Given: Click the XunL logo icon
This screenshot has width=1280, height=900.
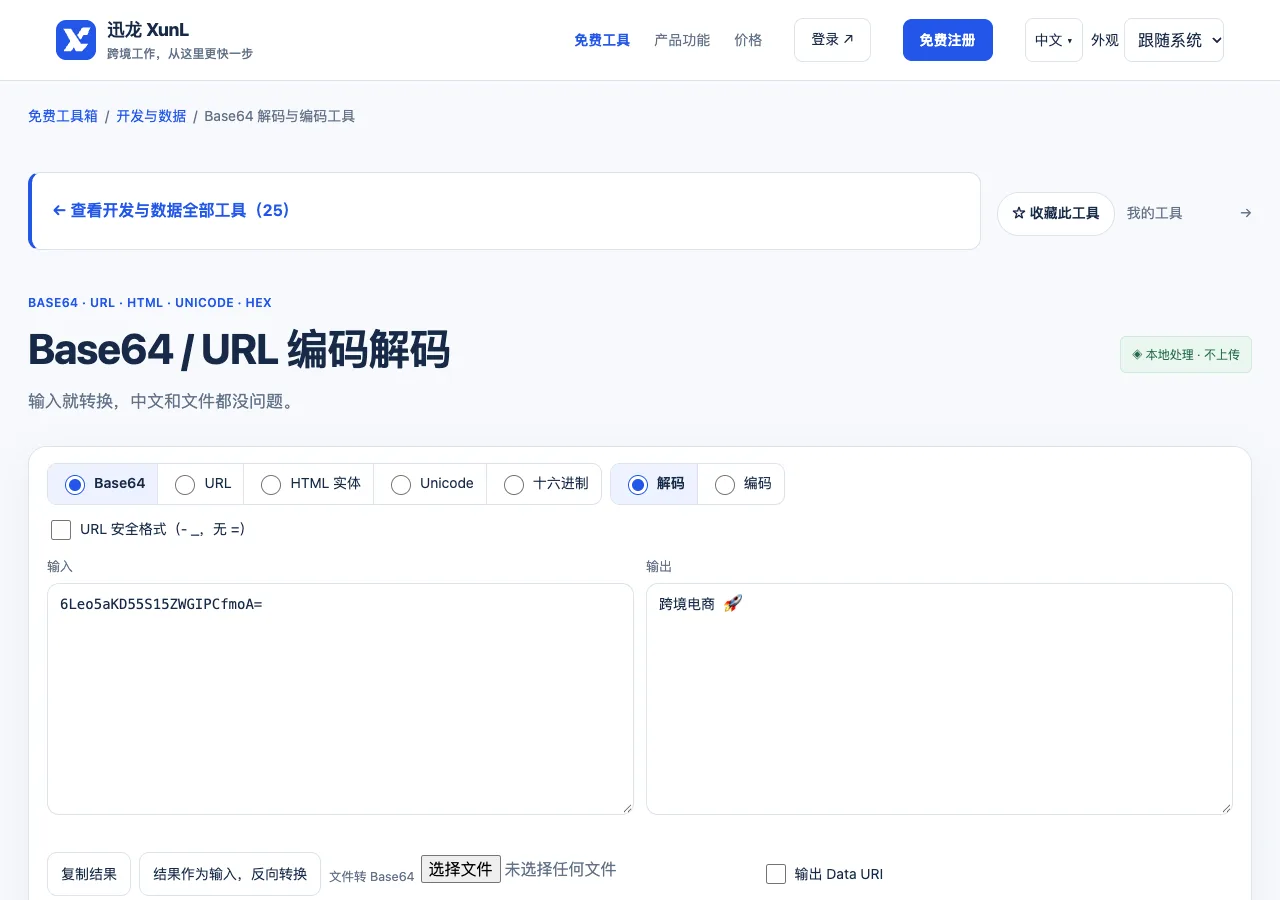Looking at the screenshot, I should [76, 40].
